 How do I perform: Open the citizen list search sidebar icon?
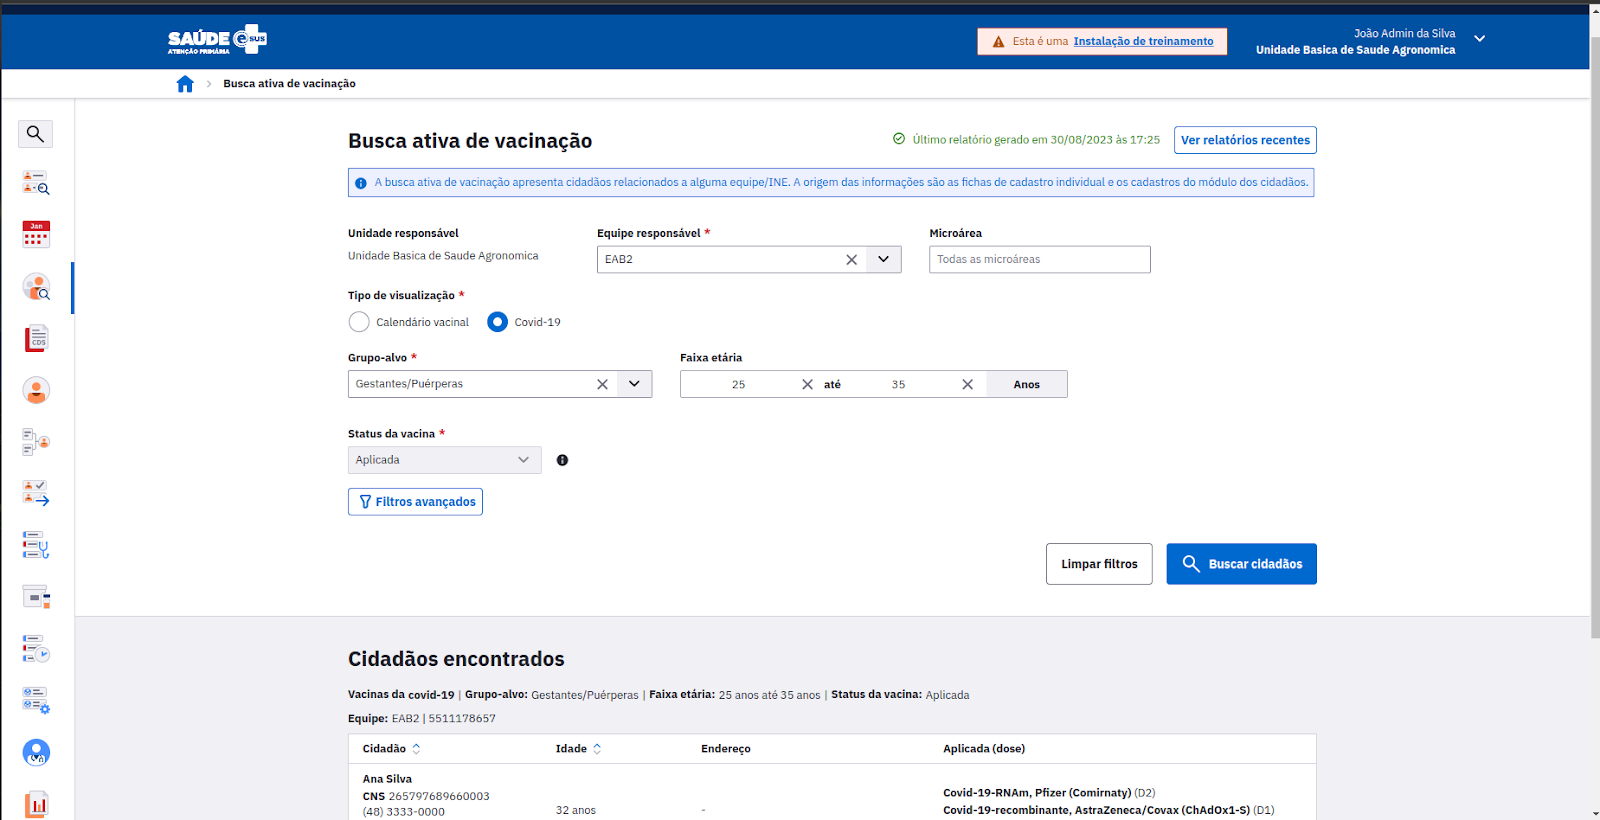(x=36, y=183)
